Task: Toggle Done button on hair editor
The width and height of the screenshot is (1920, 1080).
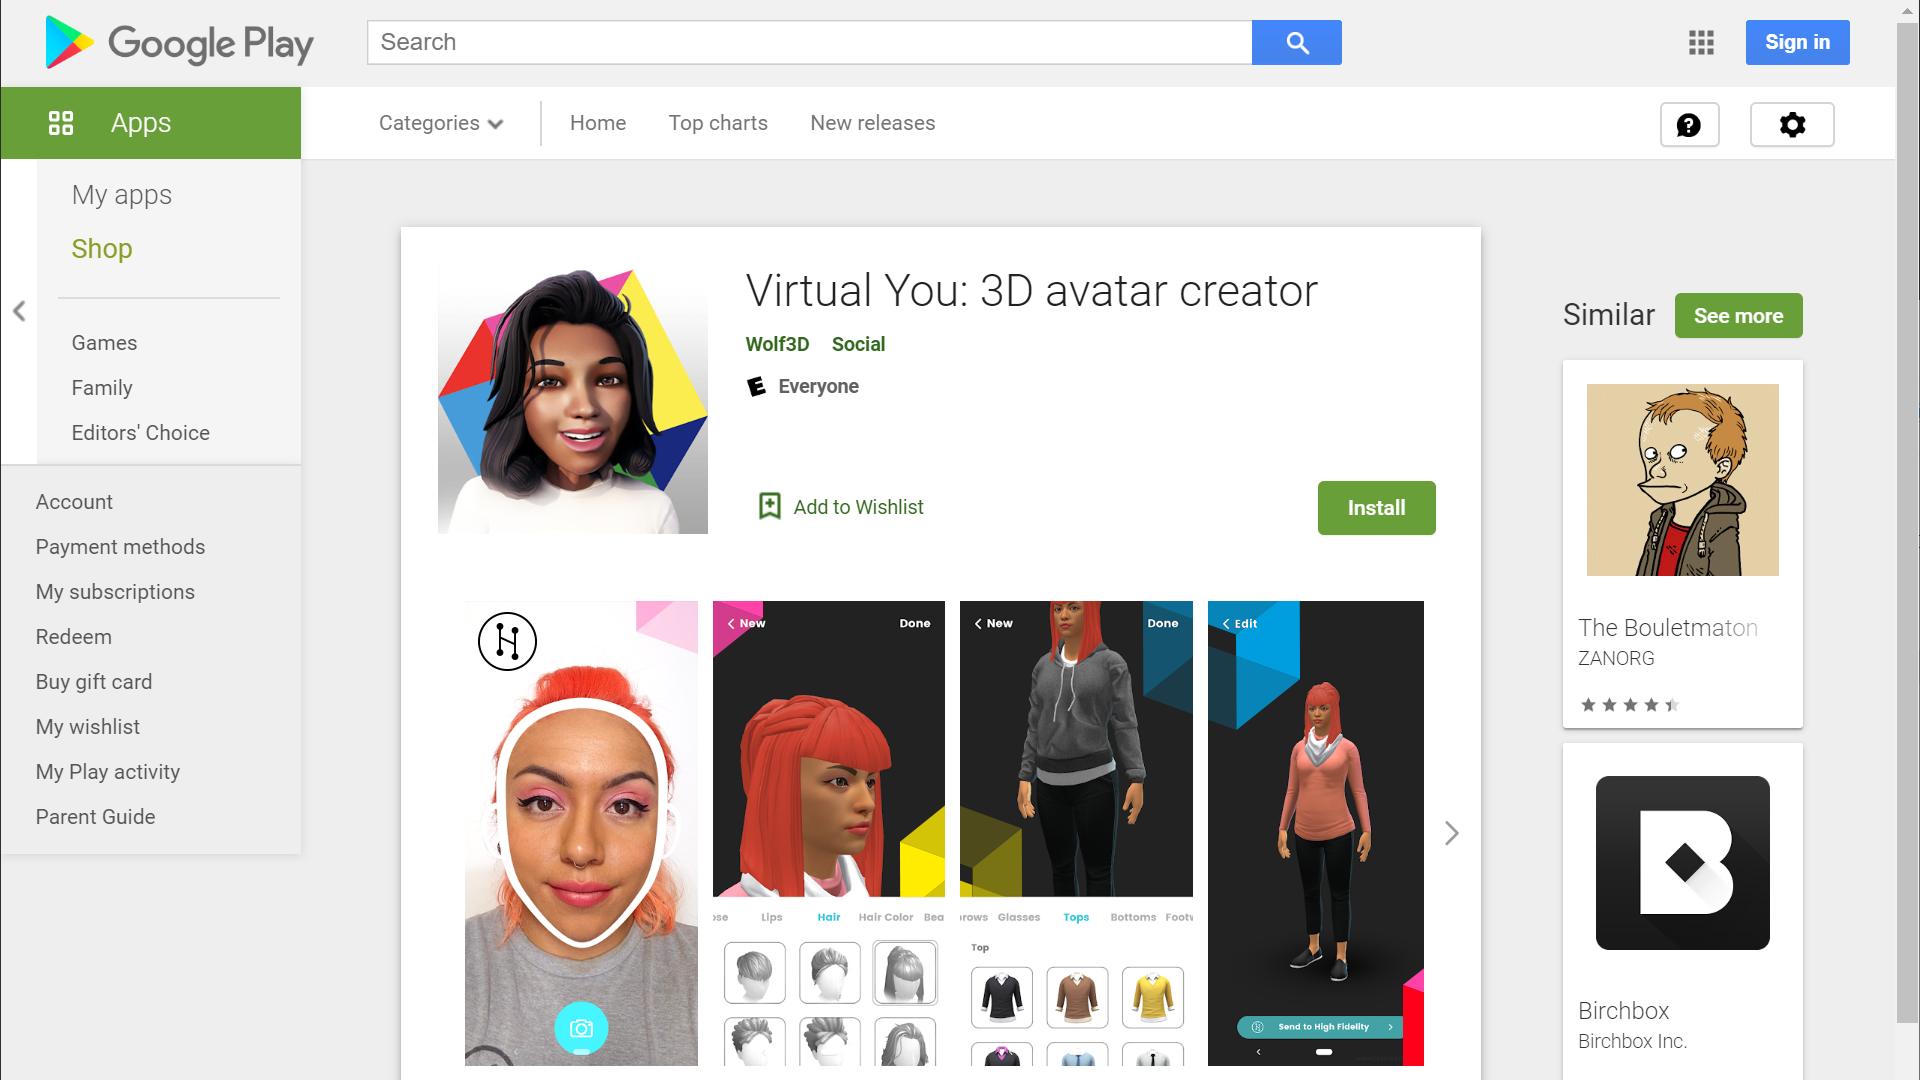Action: pyautogui.click(x=913, y=622)
